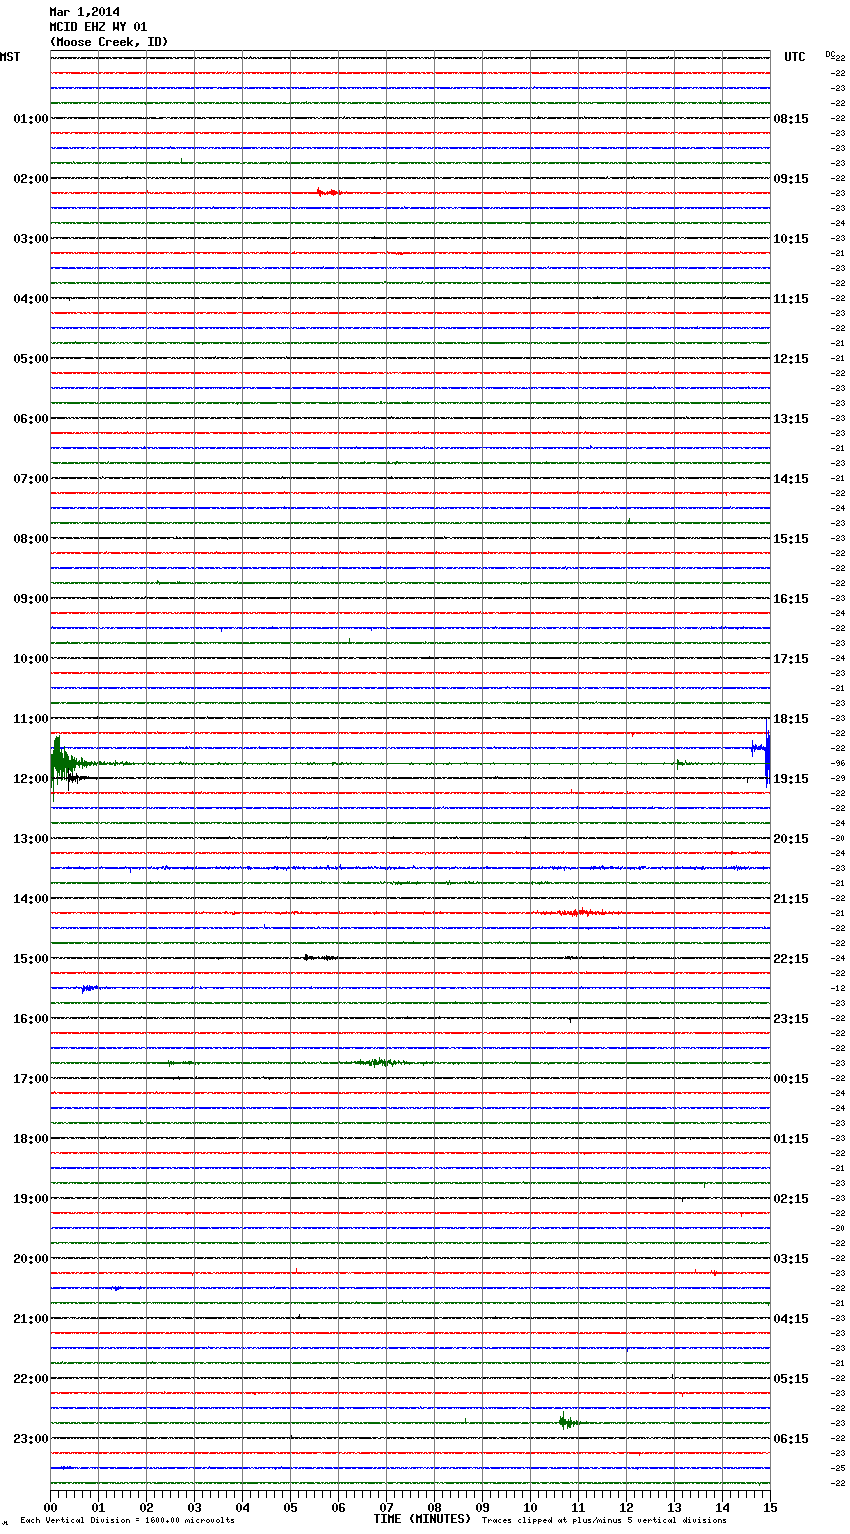This screenshot has width=850, height=1534.
Task: Click the "21:00" MST time label
Action: point(31,1319)
